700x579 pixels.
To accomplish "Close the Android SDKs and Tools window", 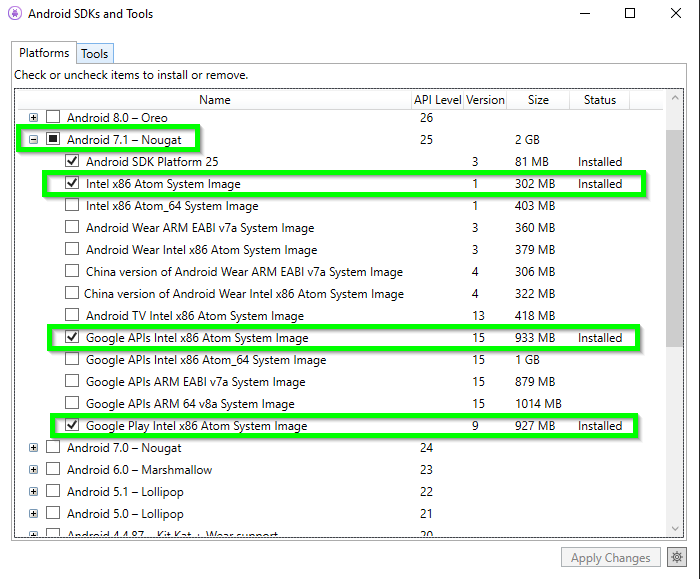I will point(676,13).
